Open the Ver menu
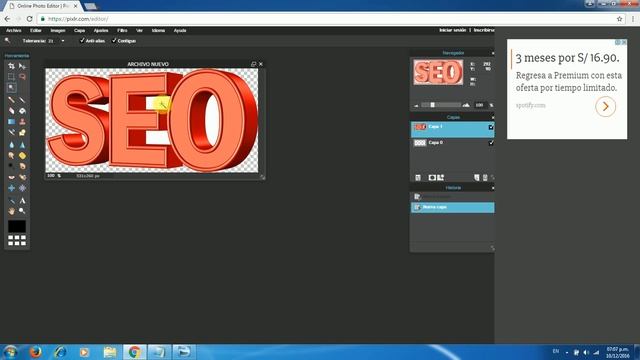This screenshot has height=360, width=640. [x=139, y=31]
